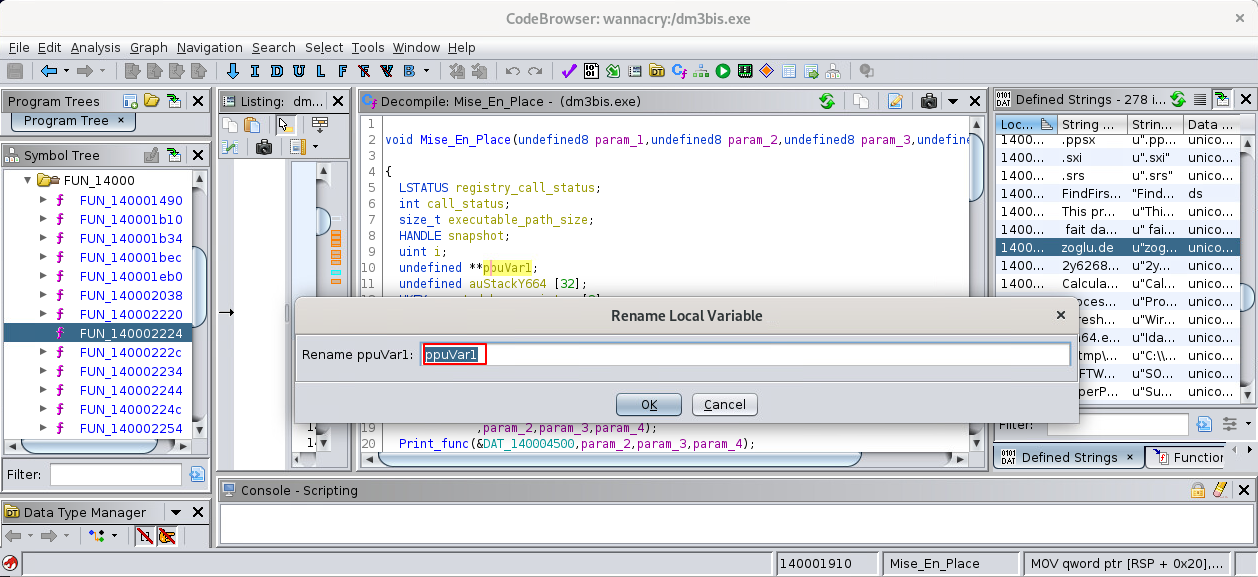Toggle the conflict filter in Data Type Manager
1258x577 pixels.
click(166, 536)
